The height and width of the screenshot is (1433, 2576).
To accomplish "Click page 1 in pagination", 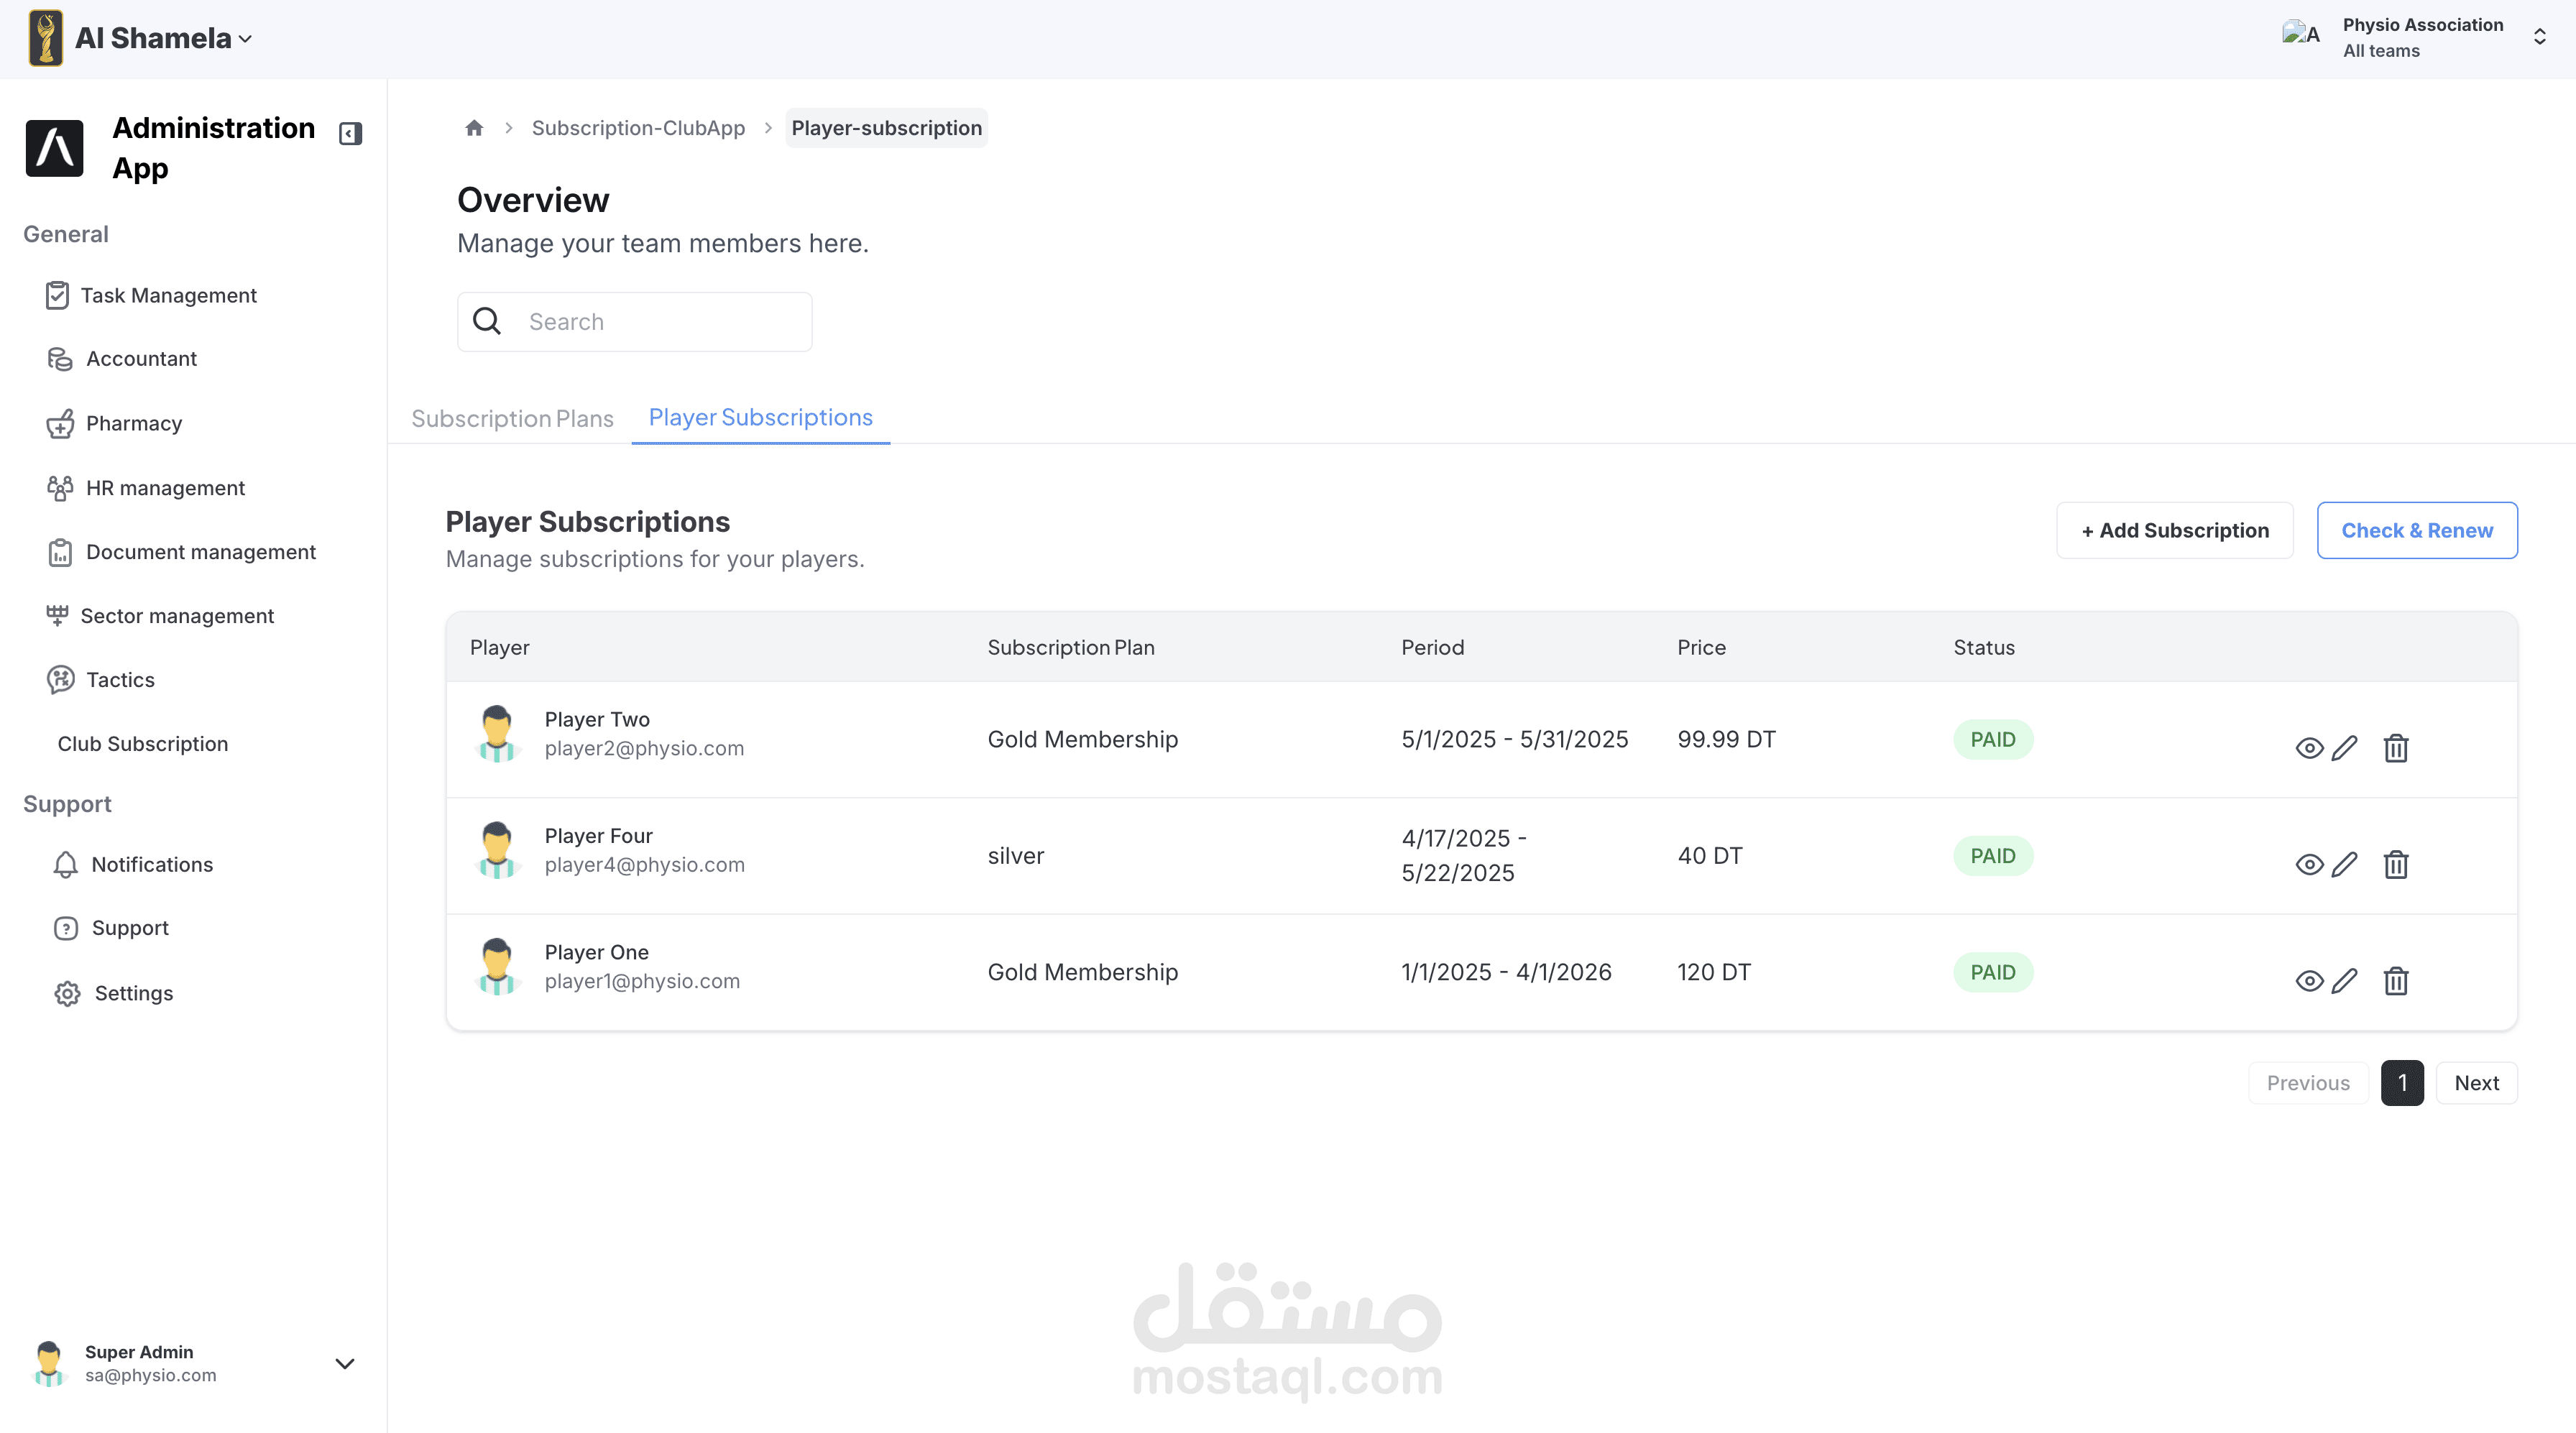I will coord(2402,1083).
